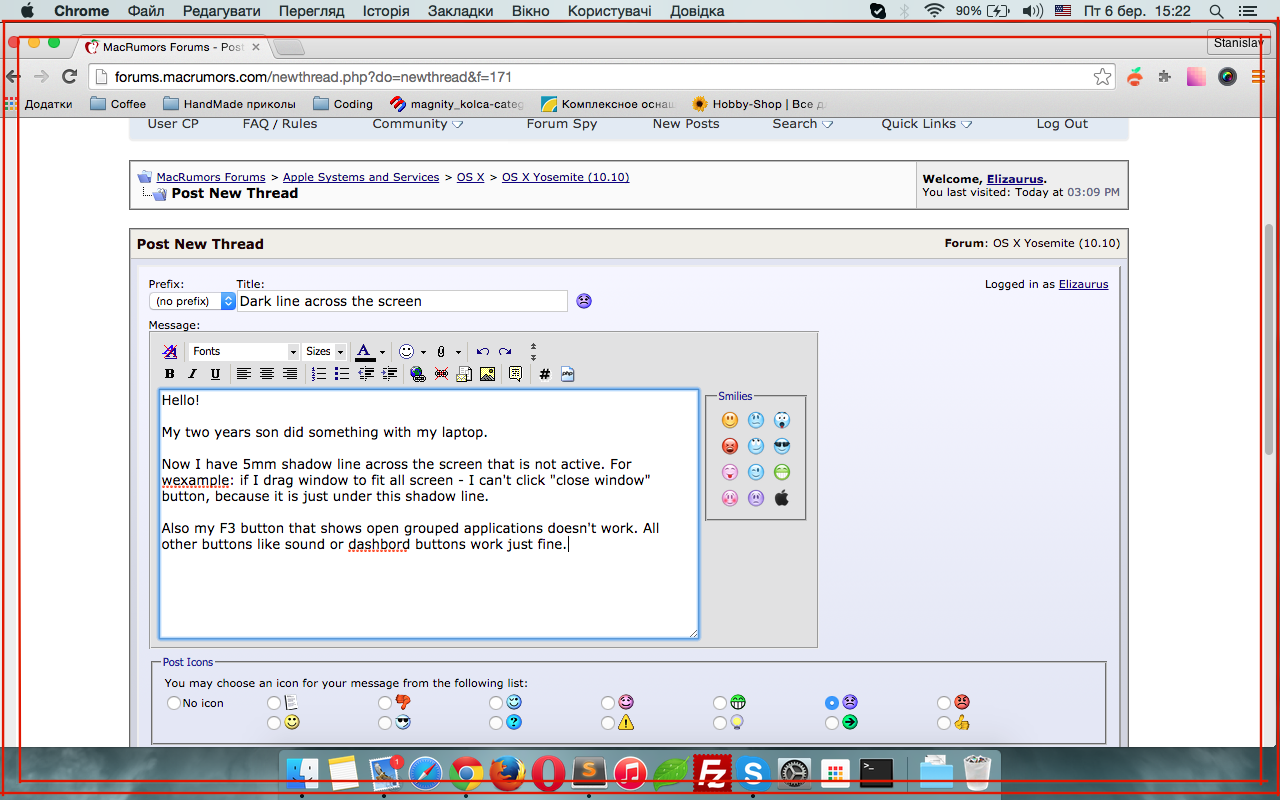Screen dimensions: 1280x800
Task: Expand the Community navigation menu
Action: [x=418, y=124]
